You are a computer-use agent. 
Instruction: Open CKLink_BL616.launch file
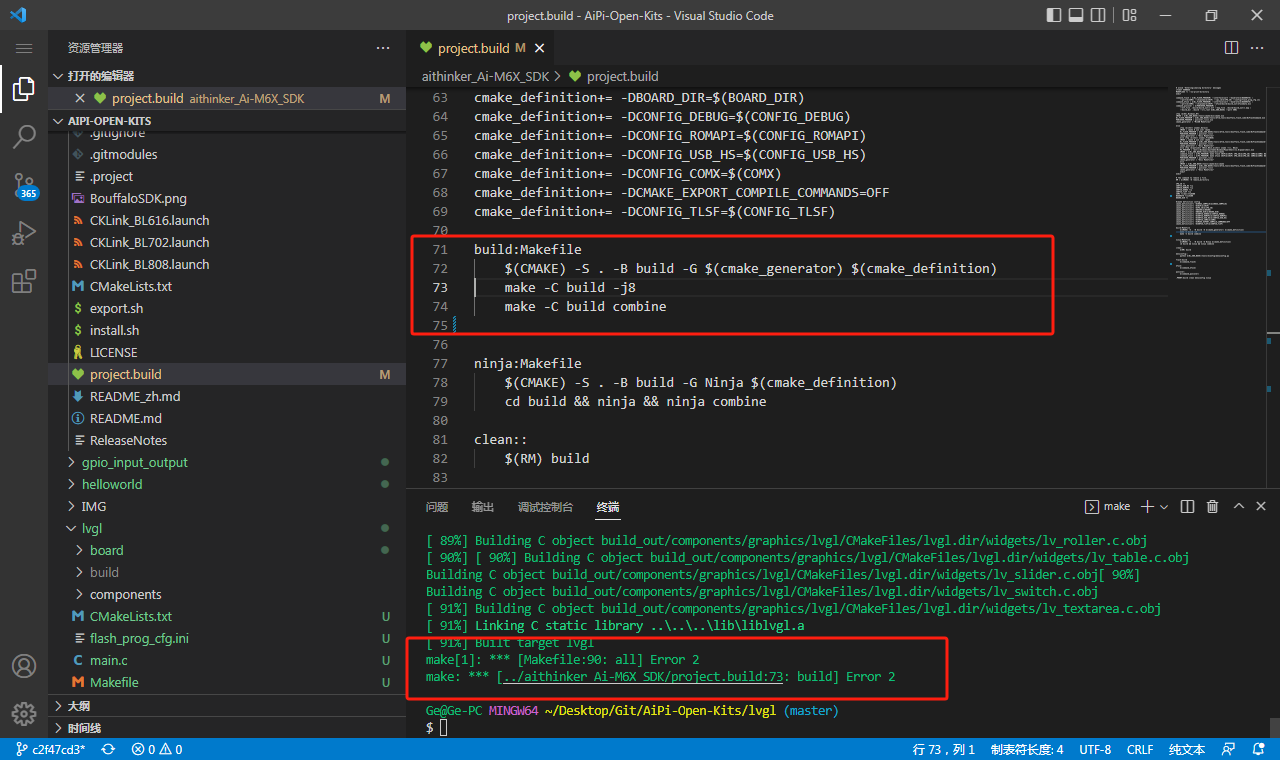pos(227,220)
